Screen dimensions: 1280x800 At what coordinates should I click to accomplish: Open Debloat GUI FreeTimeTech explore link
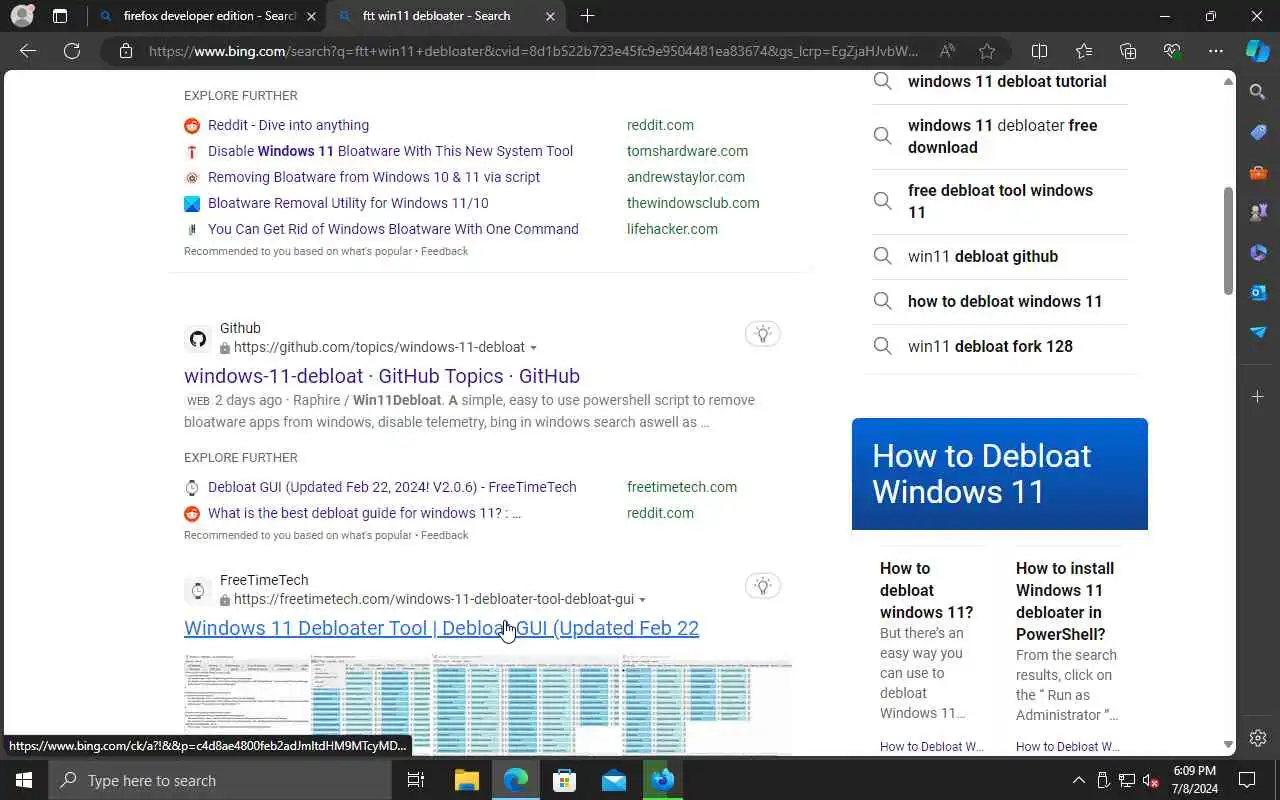[392, 487]
